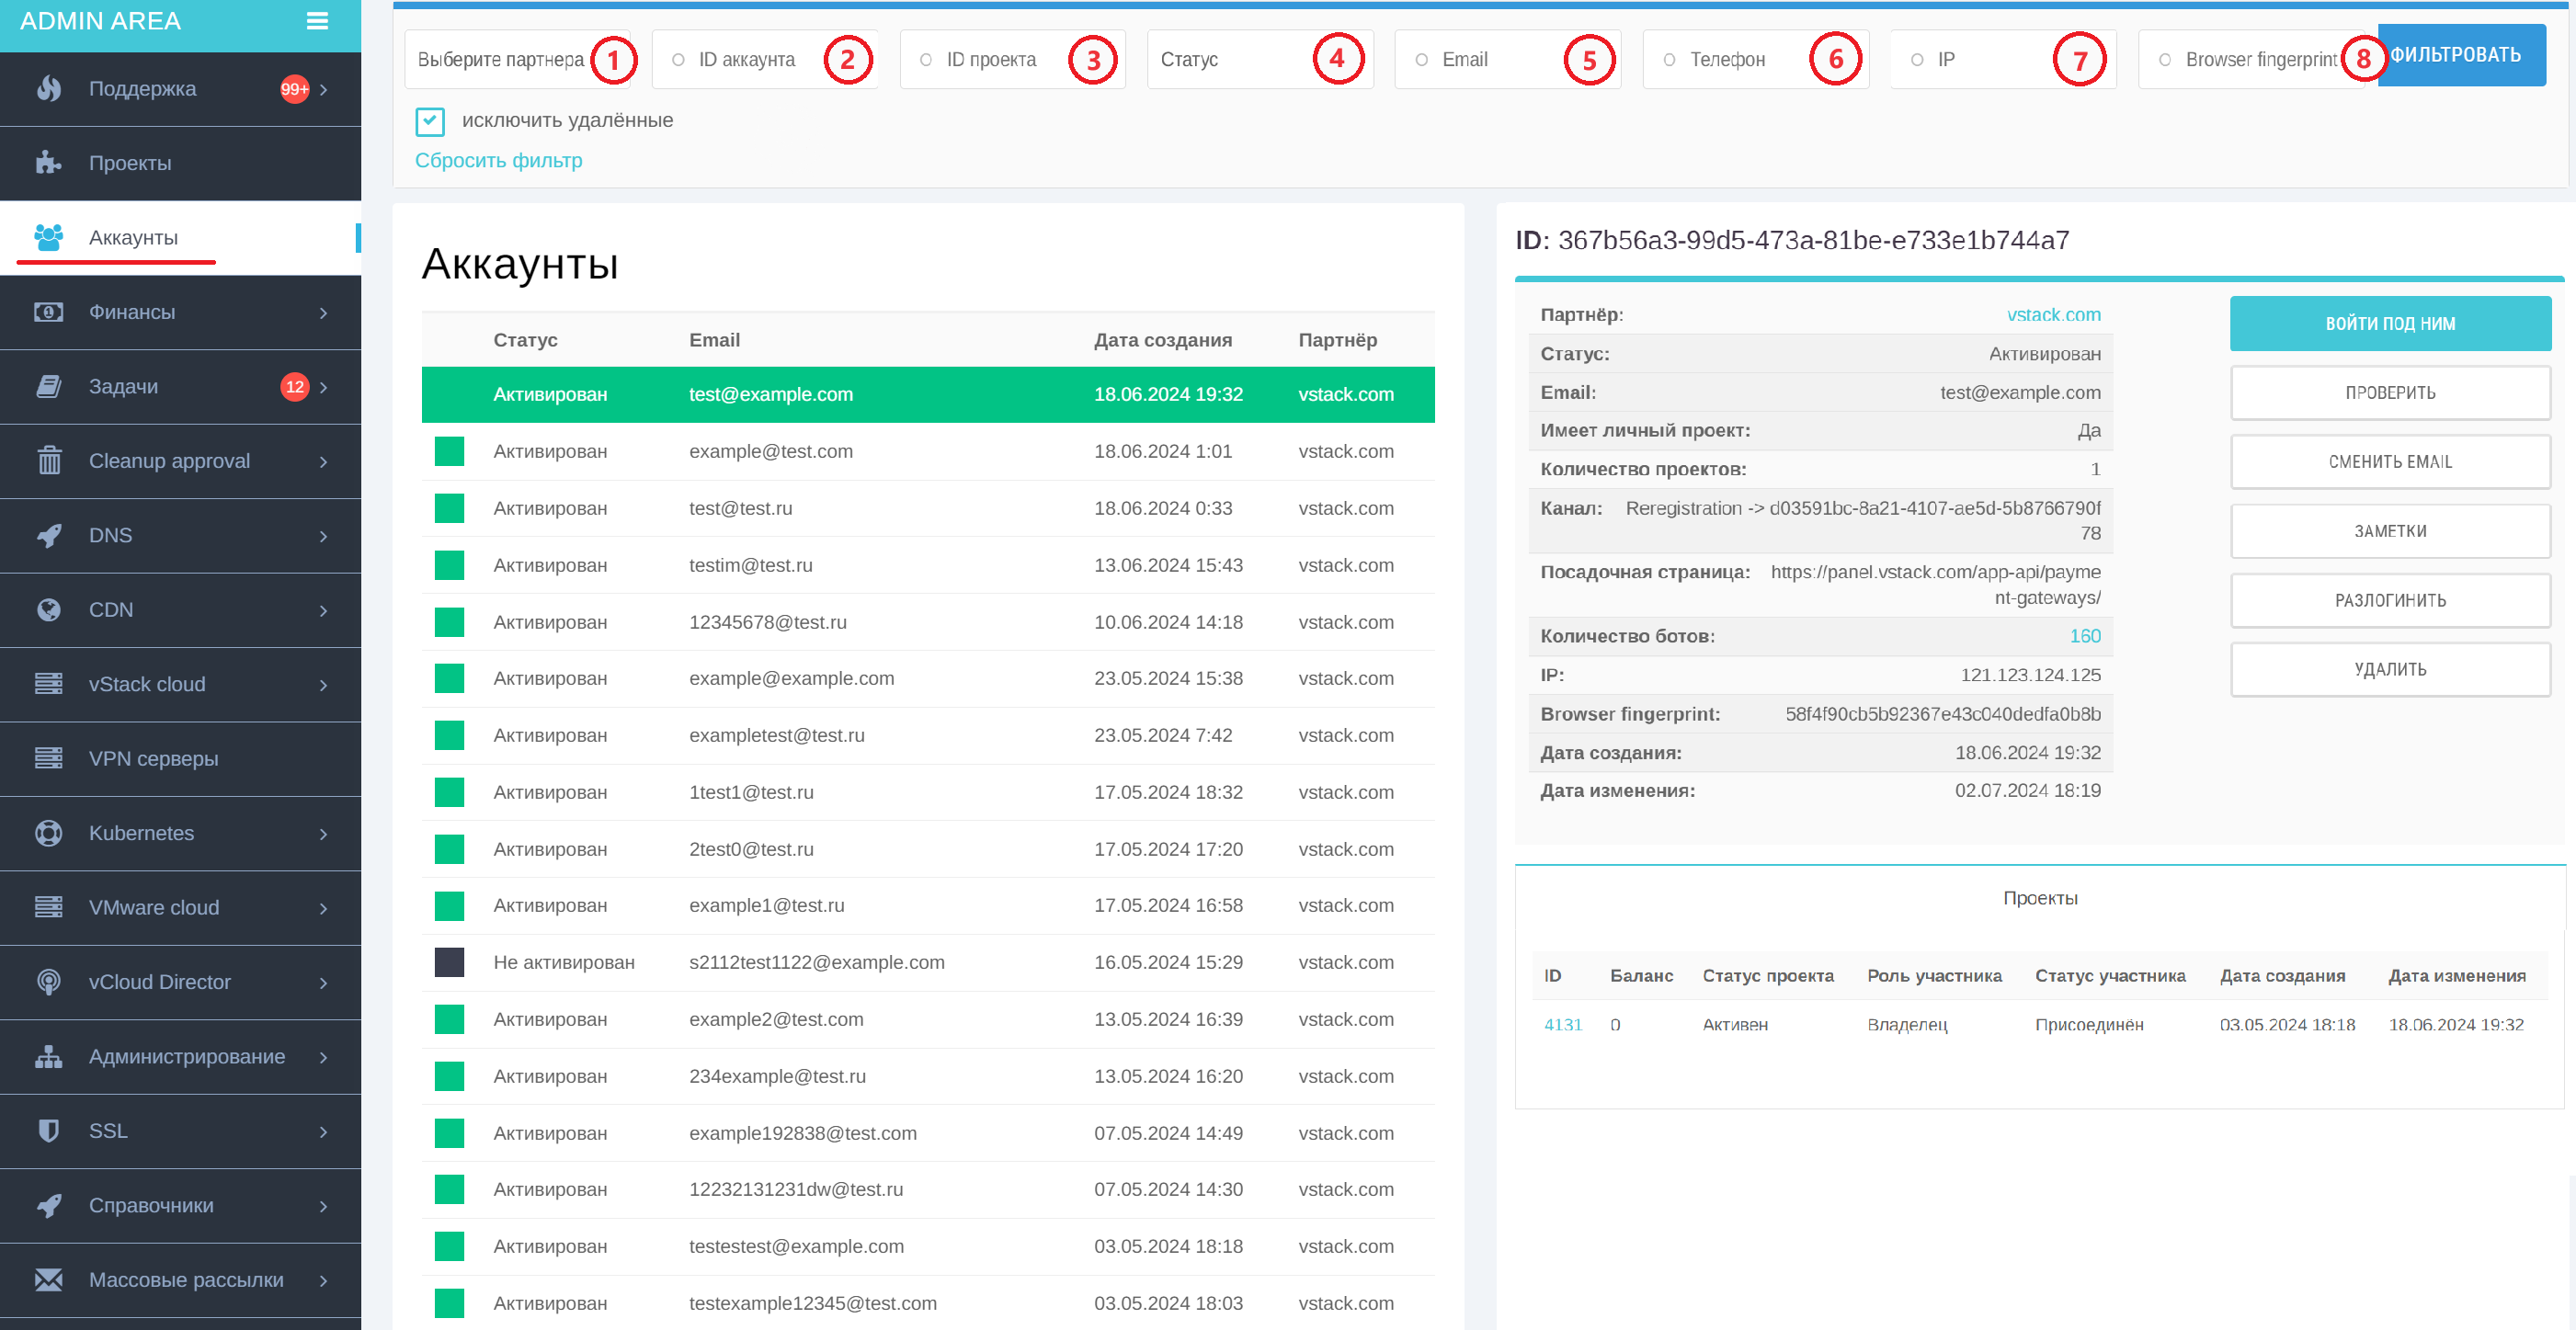Click the SSL shield icon
Image resolution: width=2576 pixels, height=1330 pixels.
(x=48, y=1131)
